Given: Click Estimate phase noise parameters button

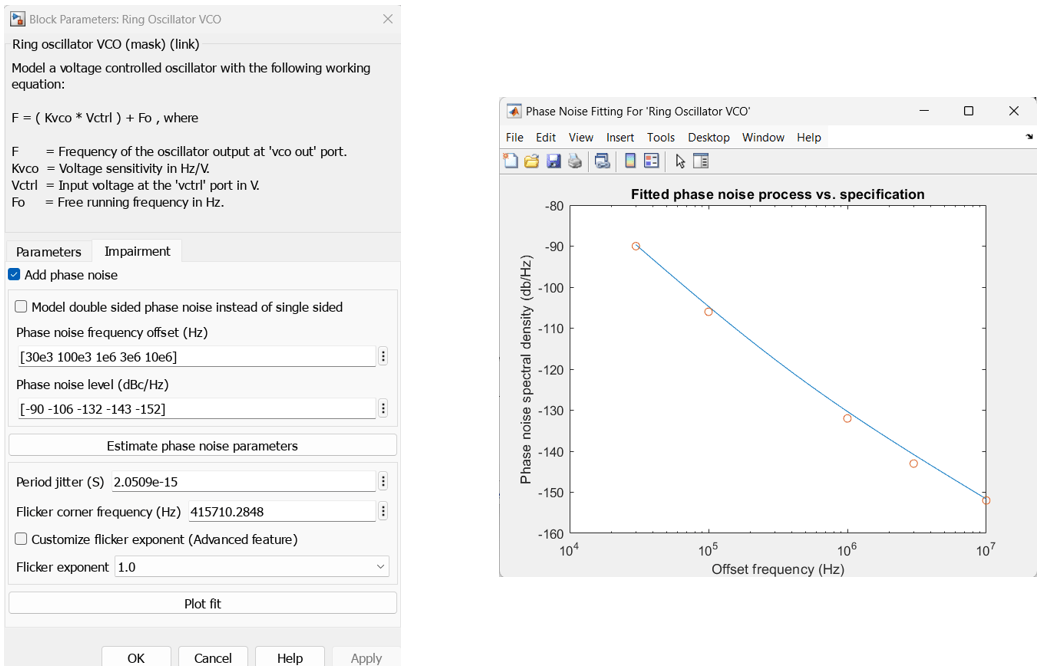Looking at the screenshot, I should 202,446.
